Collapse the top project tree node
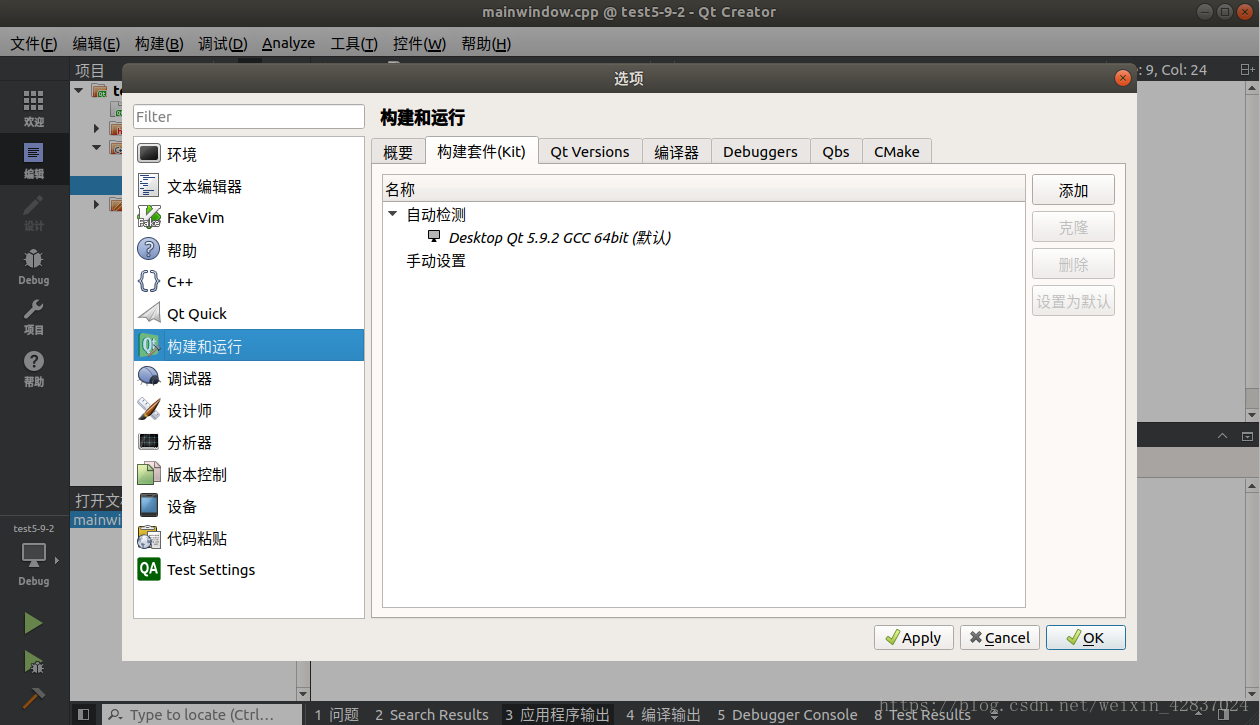This screenshot has width=1260, height=725. point(79,90)
